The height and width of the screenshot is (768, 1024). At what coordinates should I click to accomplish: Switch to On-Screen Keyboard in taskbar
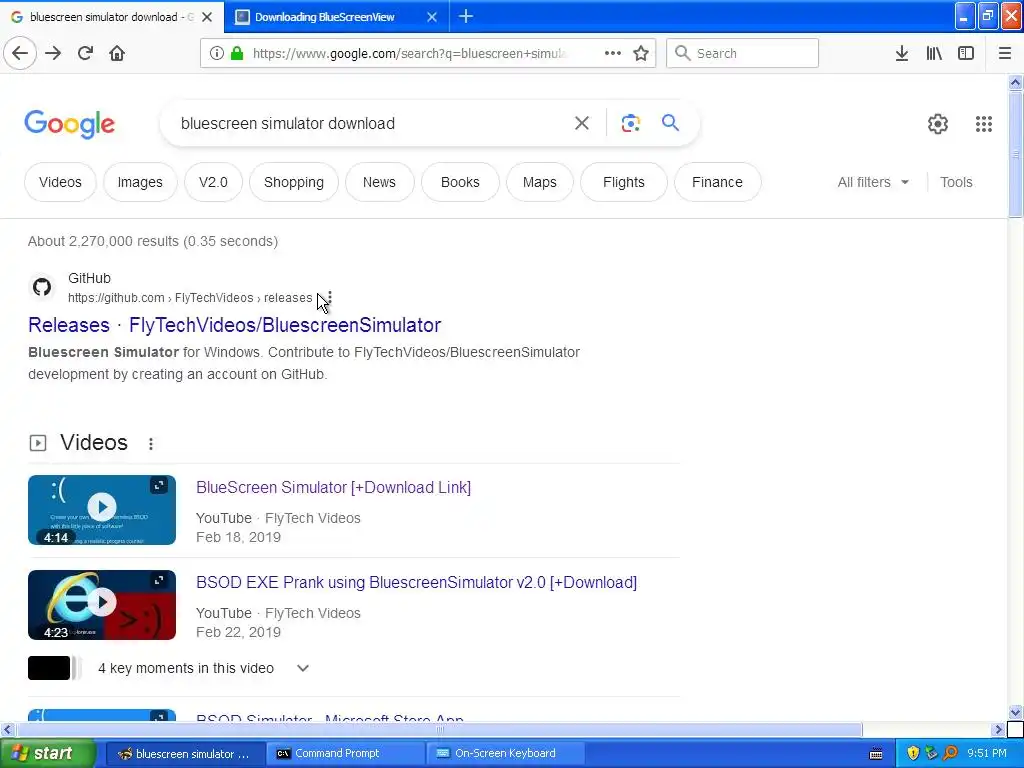(x=505, y=754)
